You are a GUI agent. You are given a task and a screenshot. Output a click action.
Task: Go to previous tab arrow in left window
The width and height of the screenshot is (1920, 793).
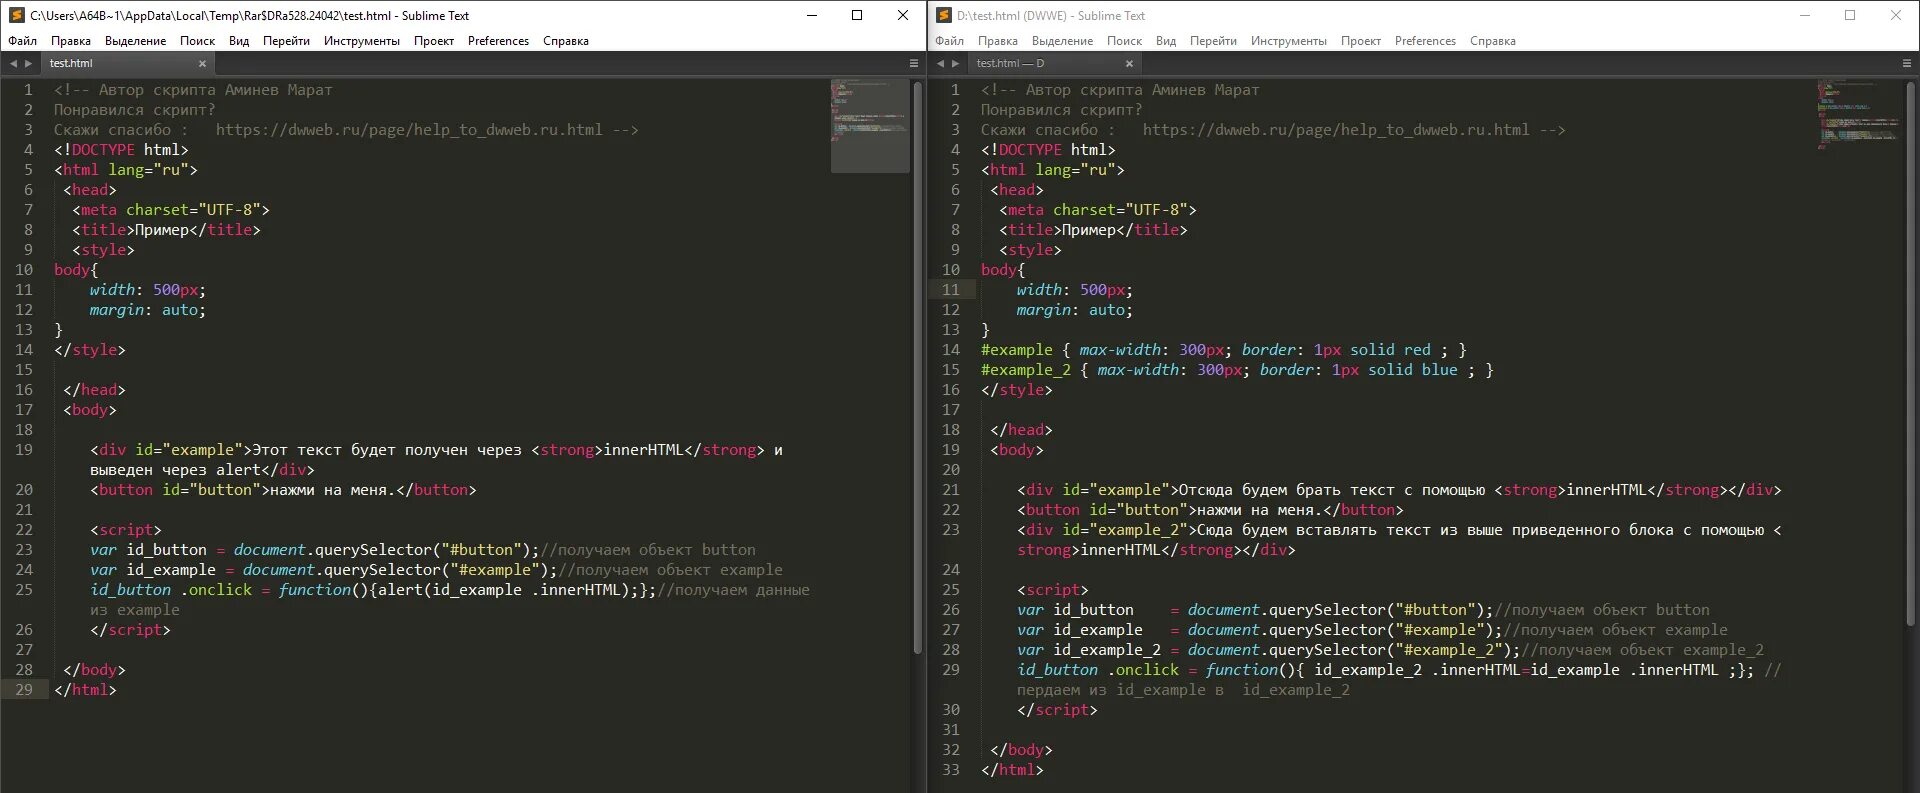tap(13, 63)
